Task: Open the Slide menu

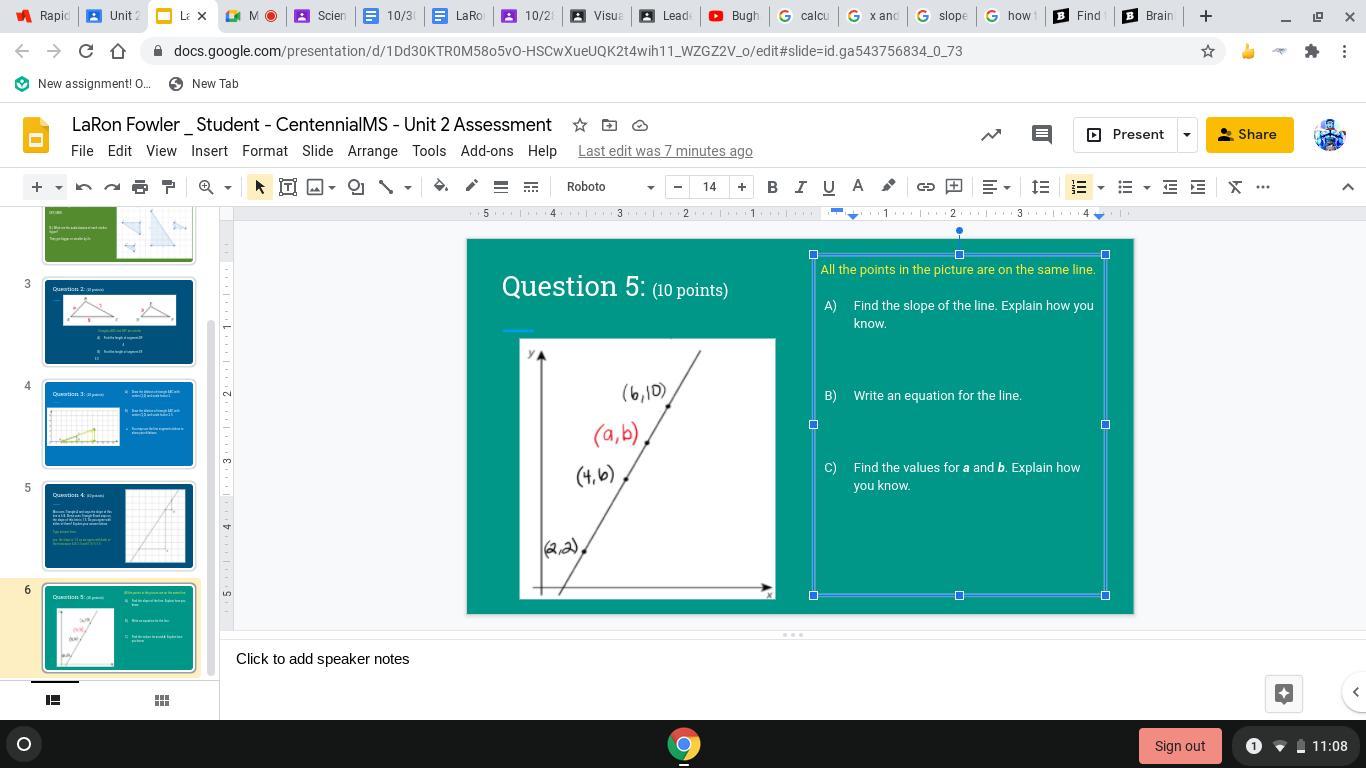Action: (317, 151)
